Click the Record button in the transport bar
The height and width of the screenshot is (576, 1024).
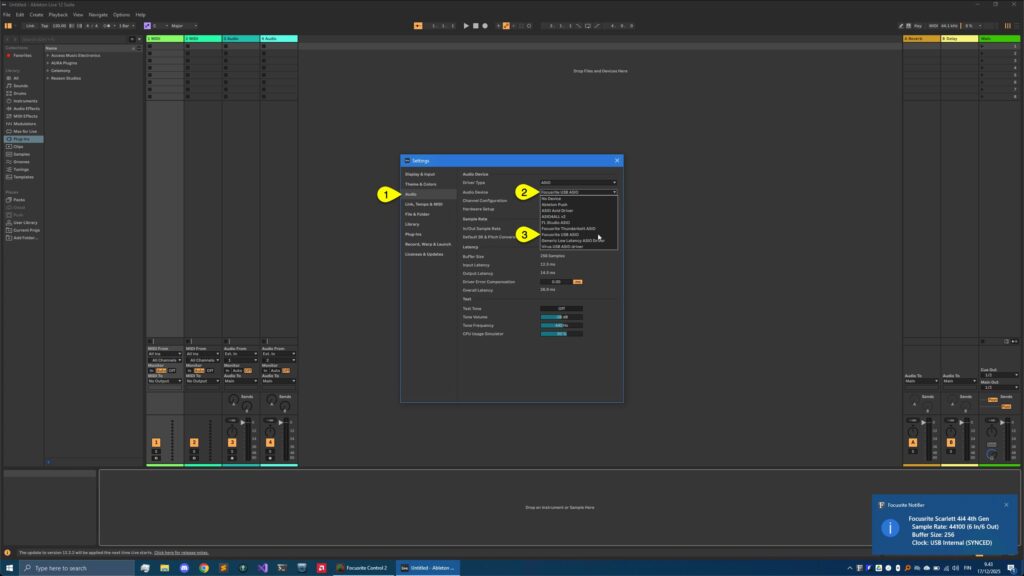tap(486, 25)
